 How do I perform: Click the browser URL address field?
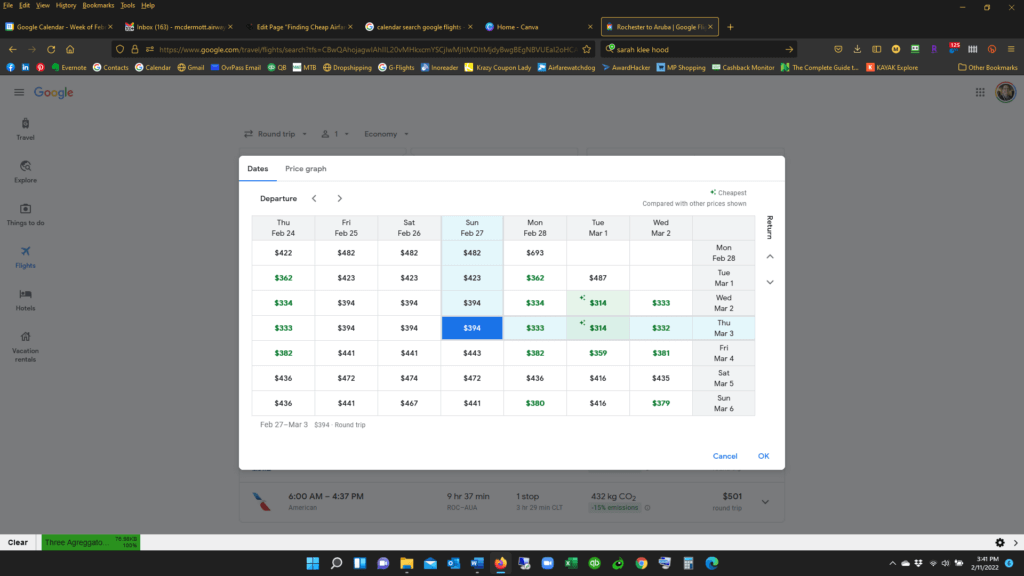pyautogui.click(x=368, y=49)
